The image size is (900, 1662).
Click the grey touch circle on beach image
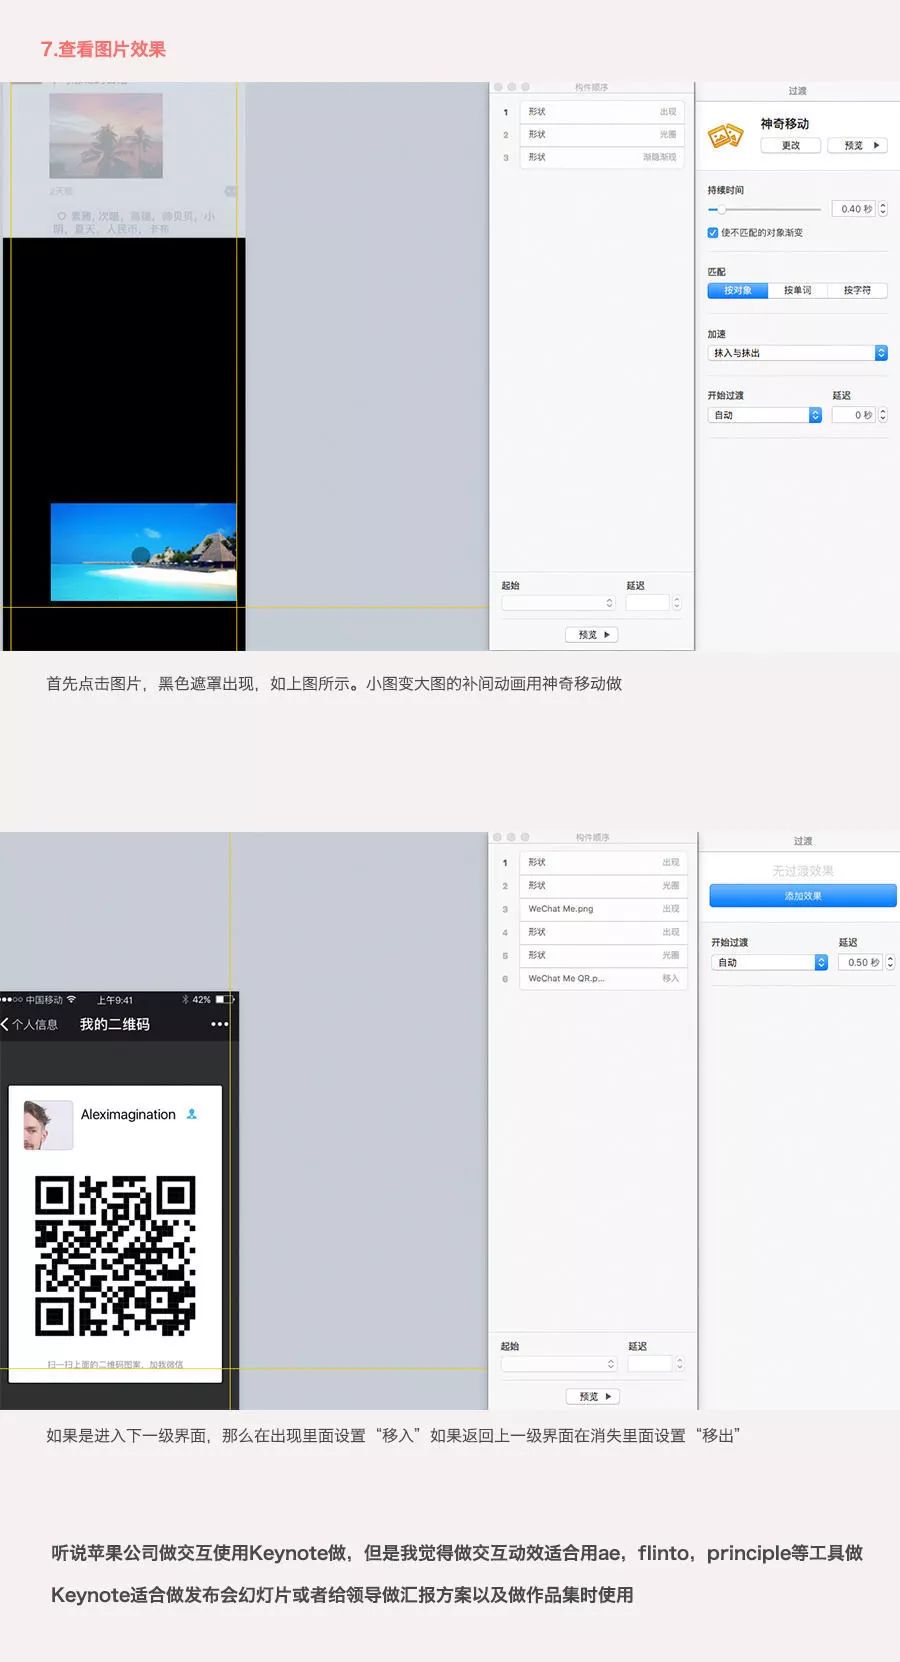click(x=141, y=555)
